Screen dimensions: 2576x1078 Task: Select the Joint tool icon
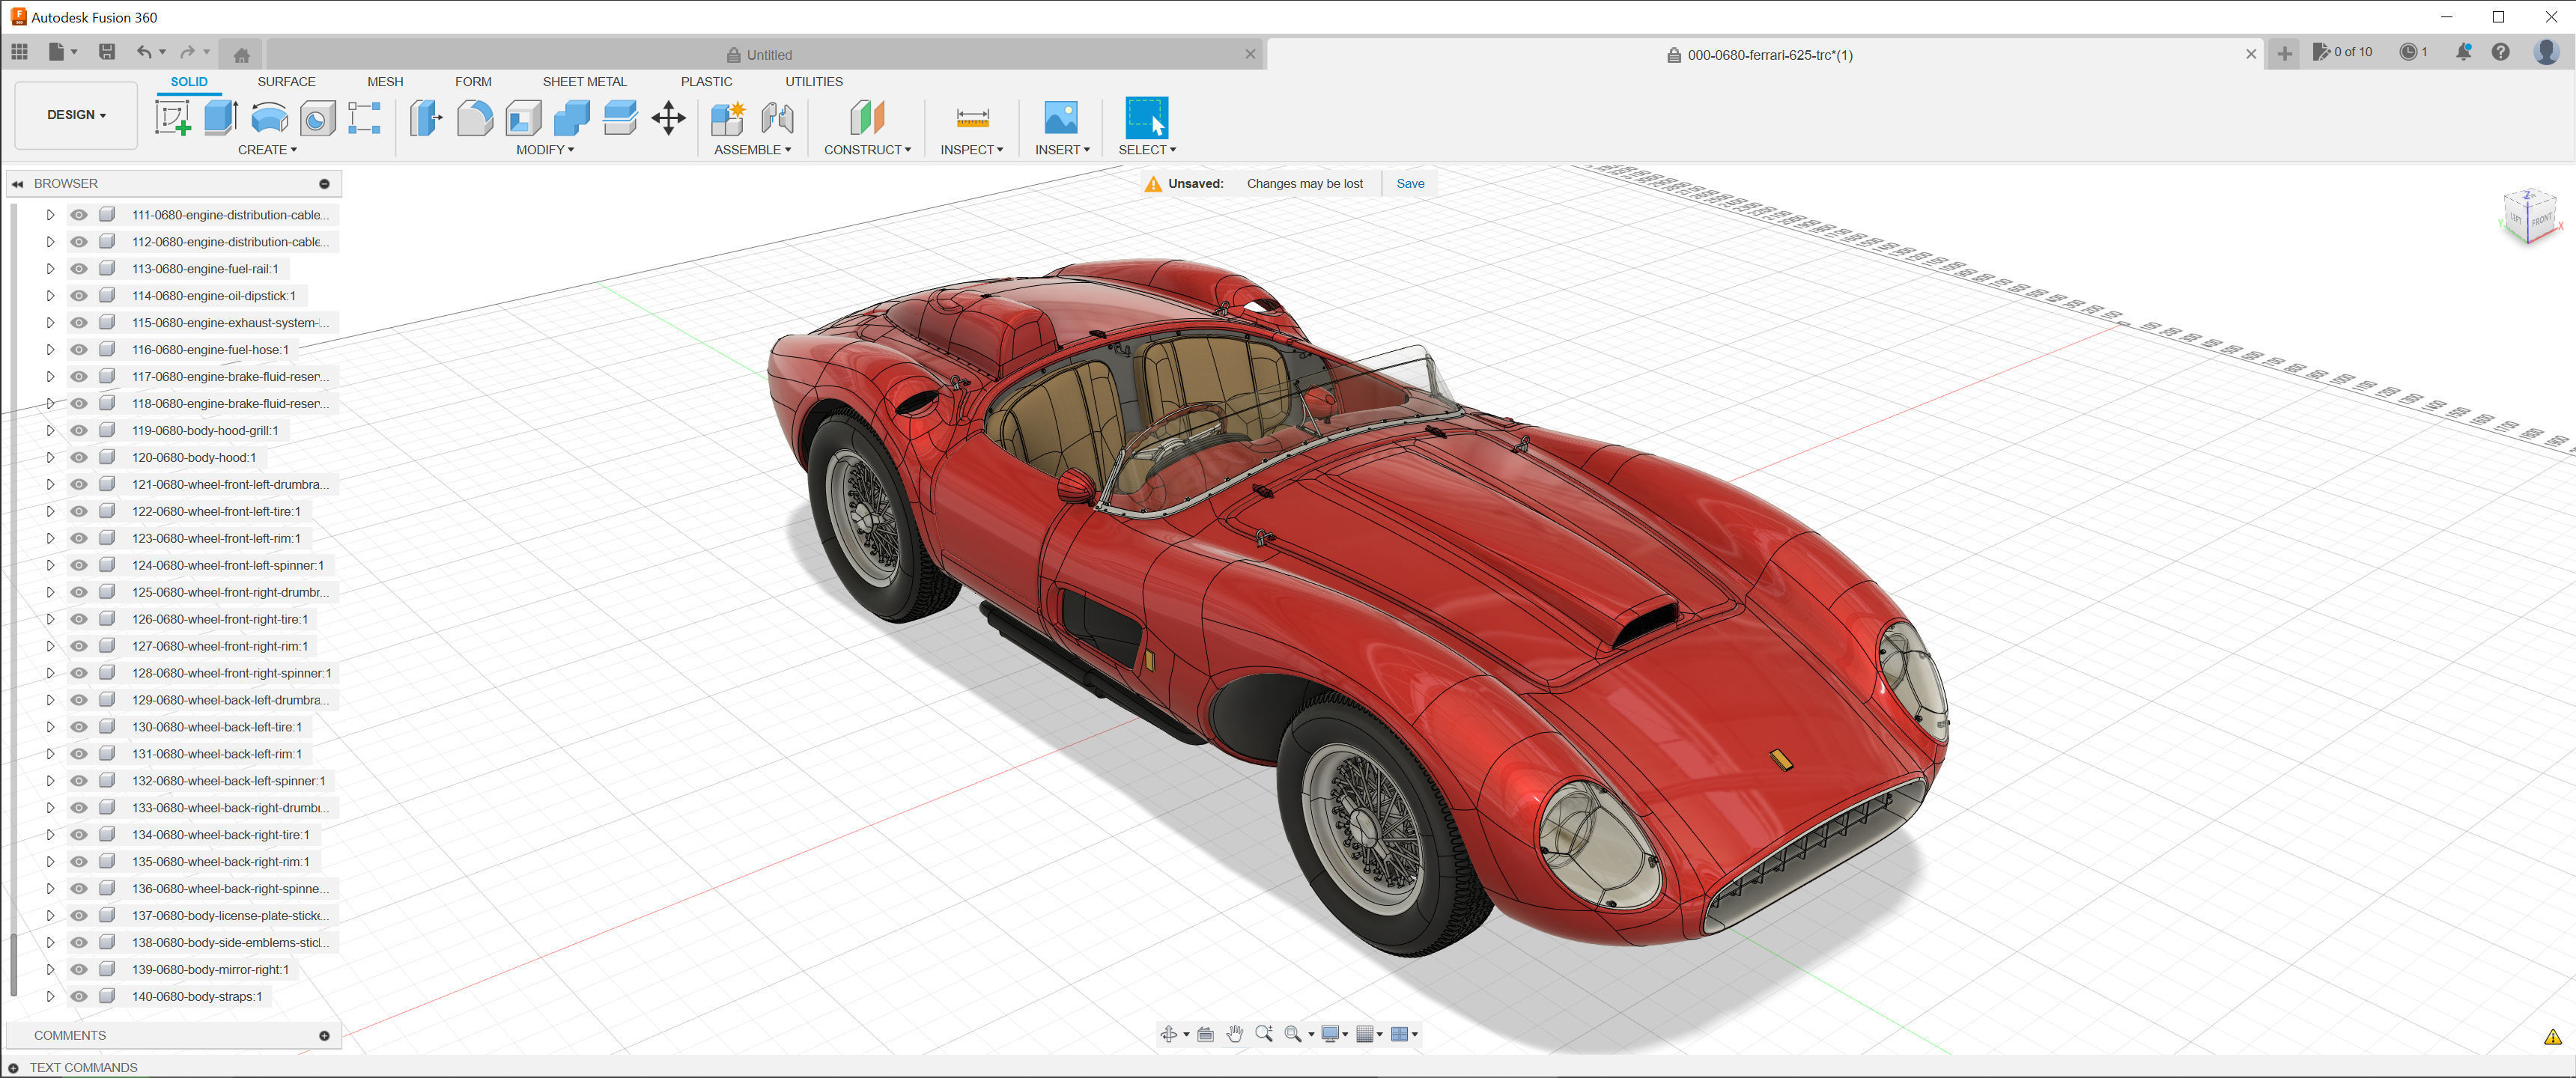(777, 118)
